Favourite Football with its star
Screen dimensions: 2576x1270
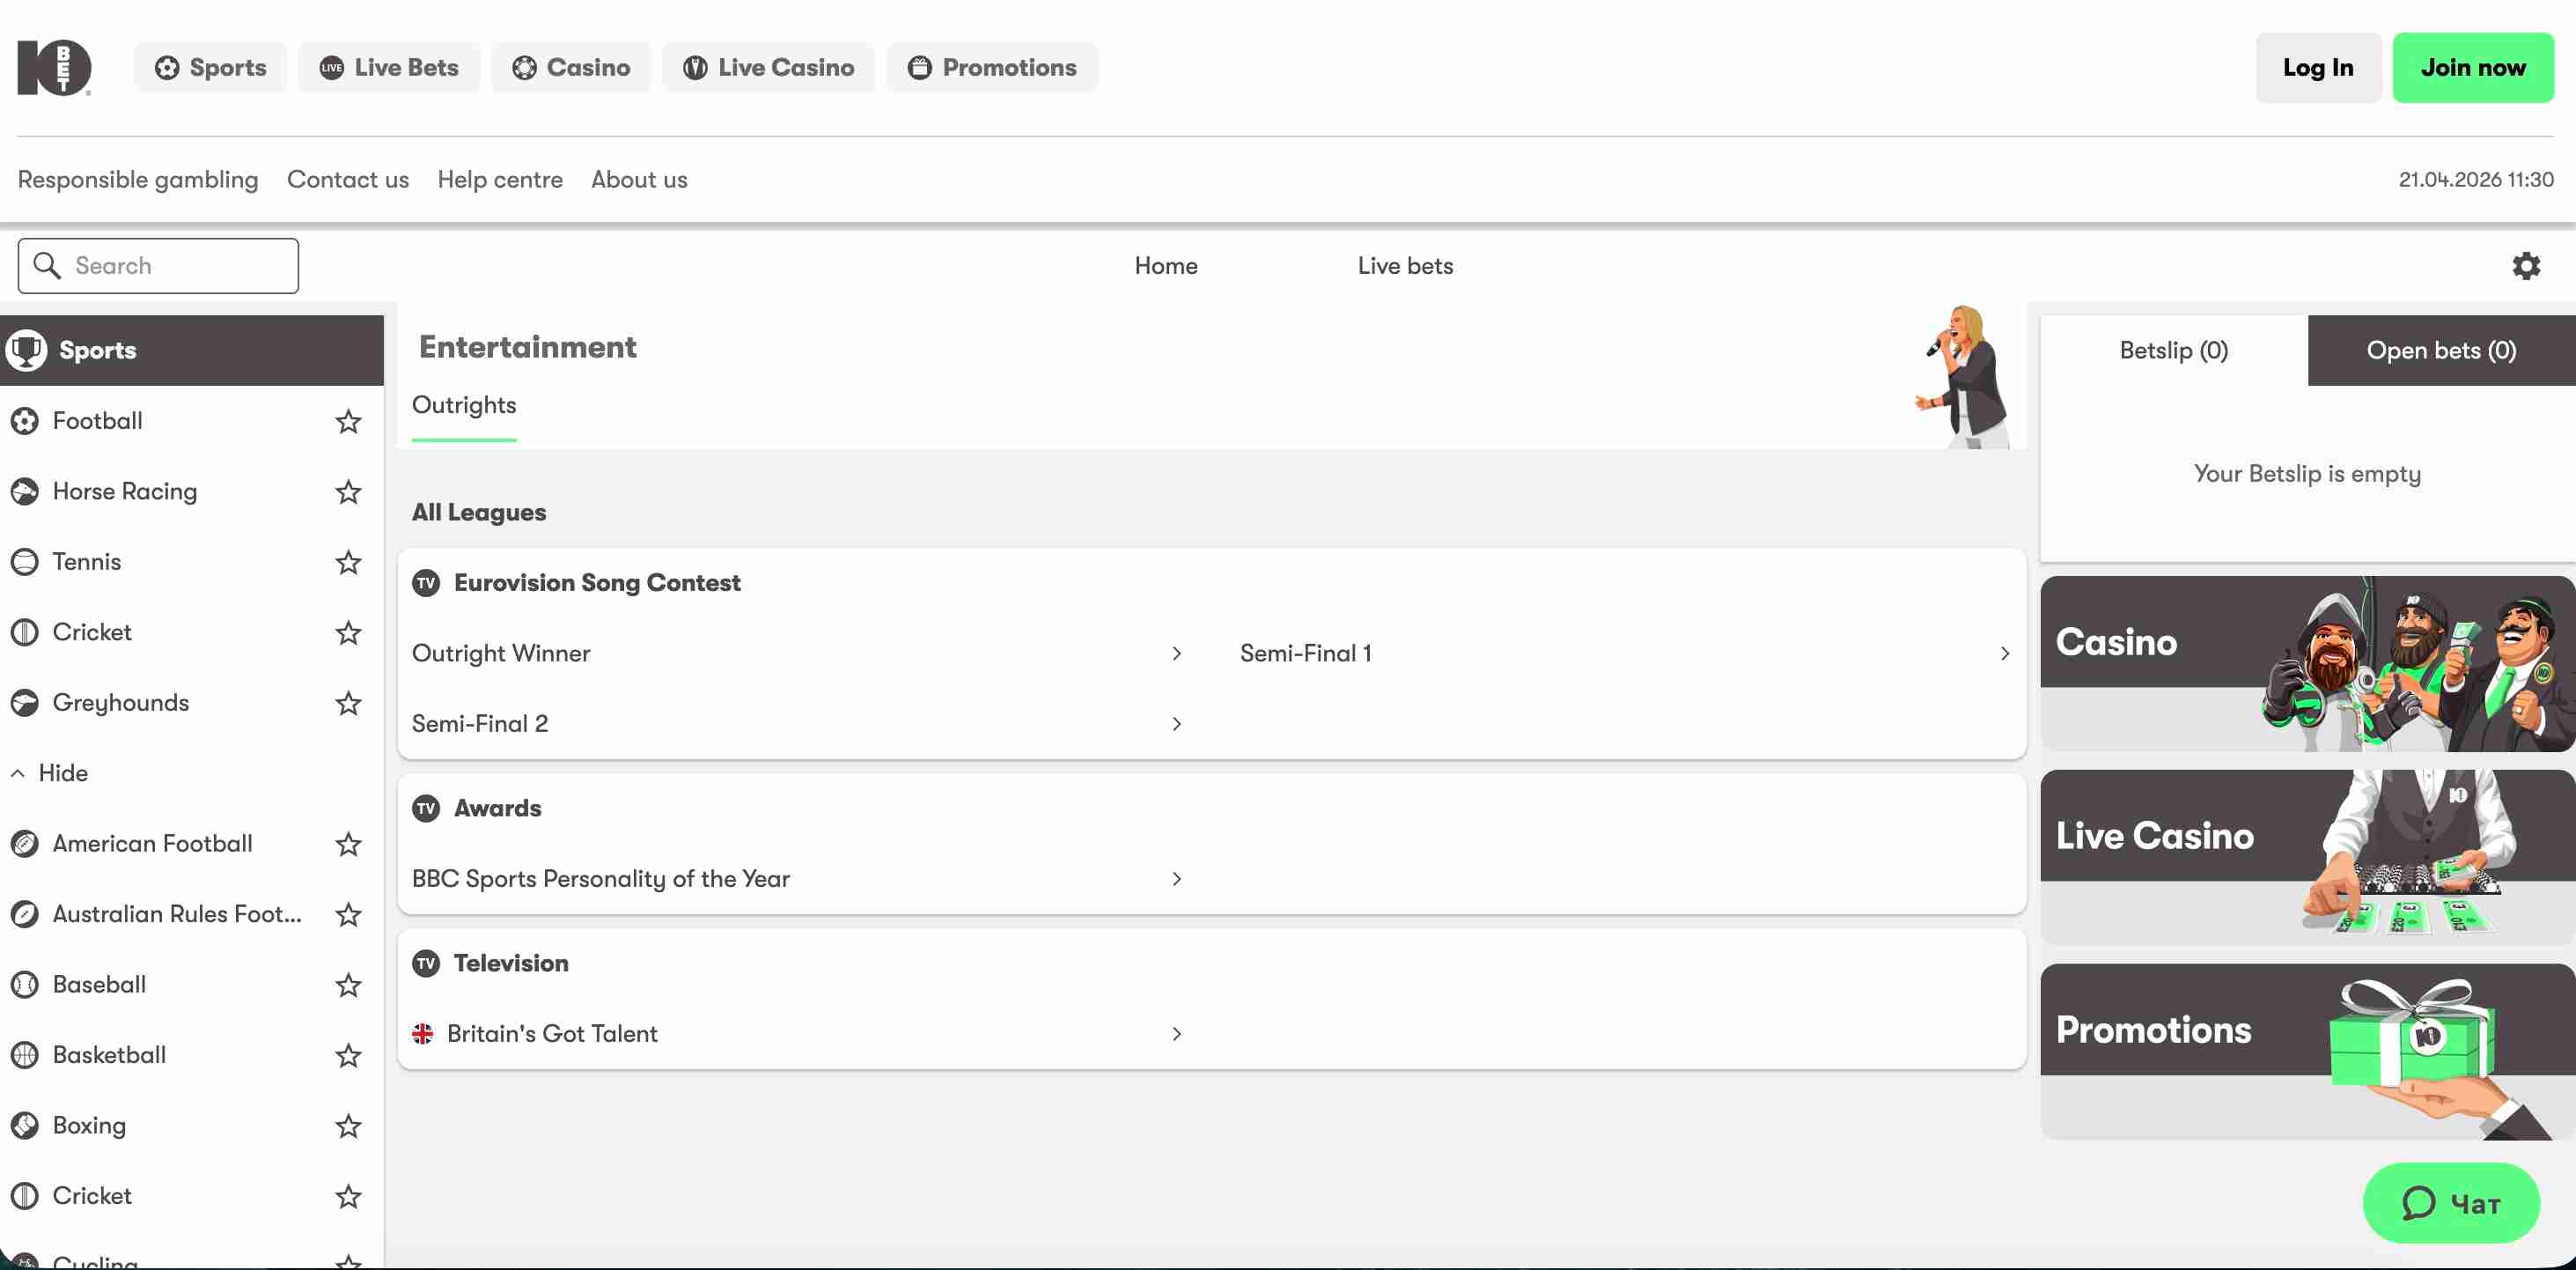pos(348,422)
